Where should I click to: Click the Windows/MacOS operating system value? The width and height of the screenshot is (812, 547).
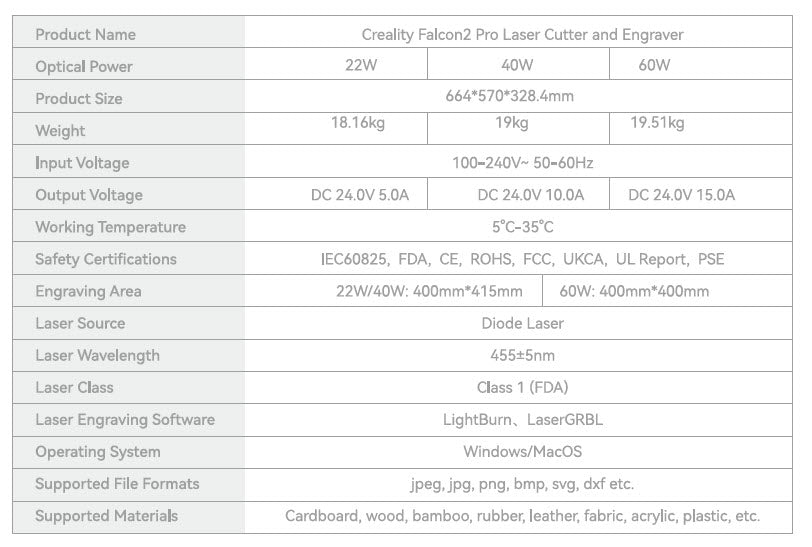coord(522,452)
